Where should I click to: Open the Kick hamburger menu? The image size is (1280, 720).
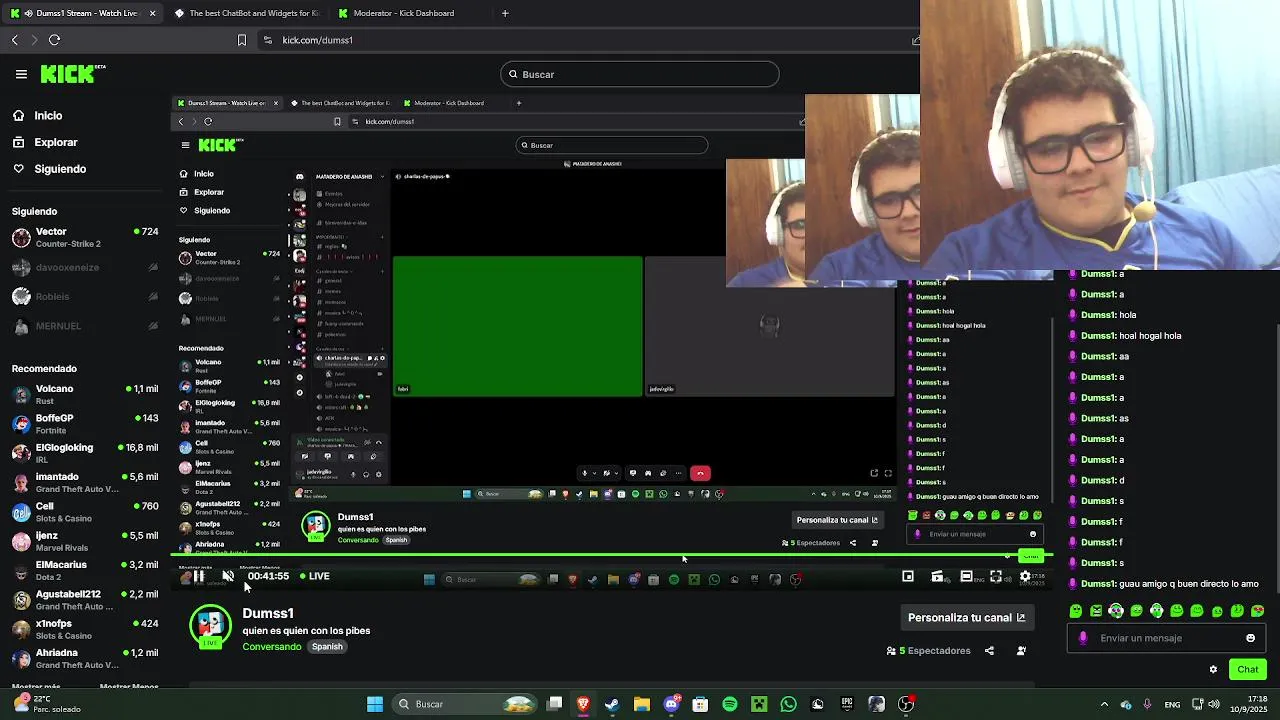click(21, 74)
